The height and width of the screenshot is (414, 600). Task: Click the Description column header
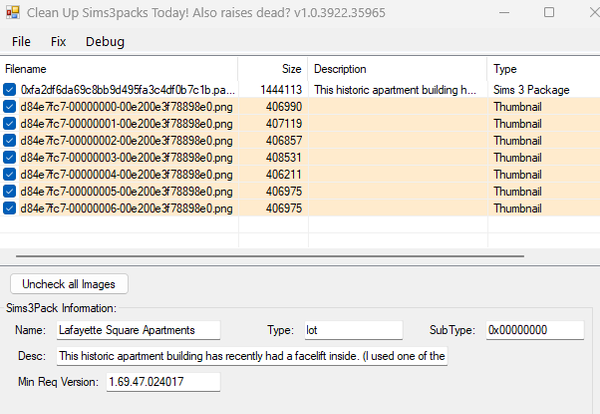click(x=398, y=69)
